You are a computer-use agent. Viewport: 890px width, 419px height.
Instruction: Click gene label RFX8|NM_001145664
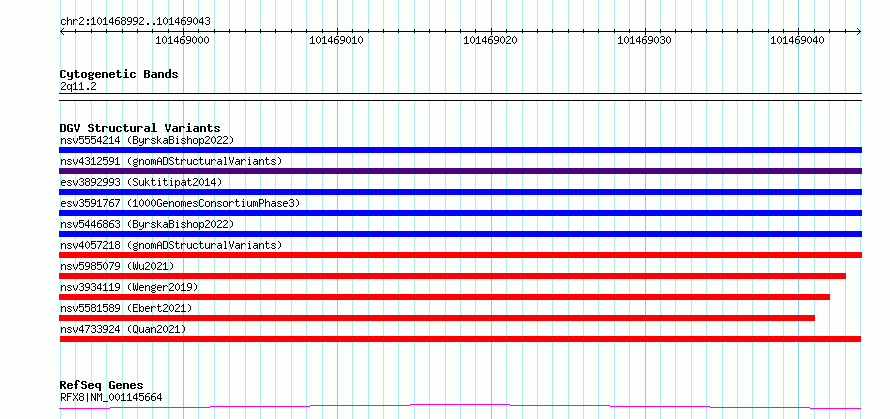click(111, 397)
